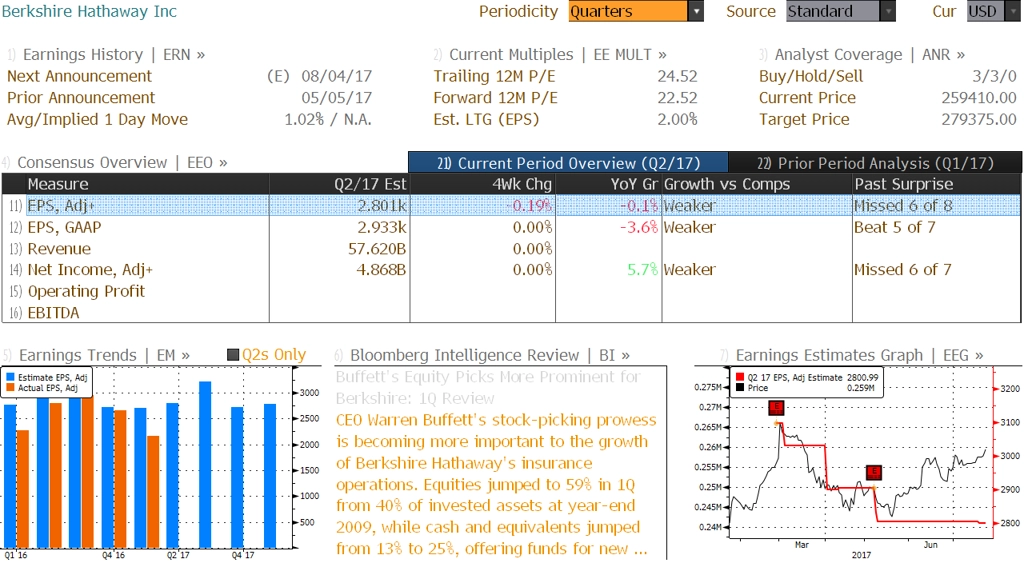1024x563 pixels.
Task: Select the Revenue measure row
Action: (x=59, y=249)
